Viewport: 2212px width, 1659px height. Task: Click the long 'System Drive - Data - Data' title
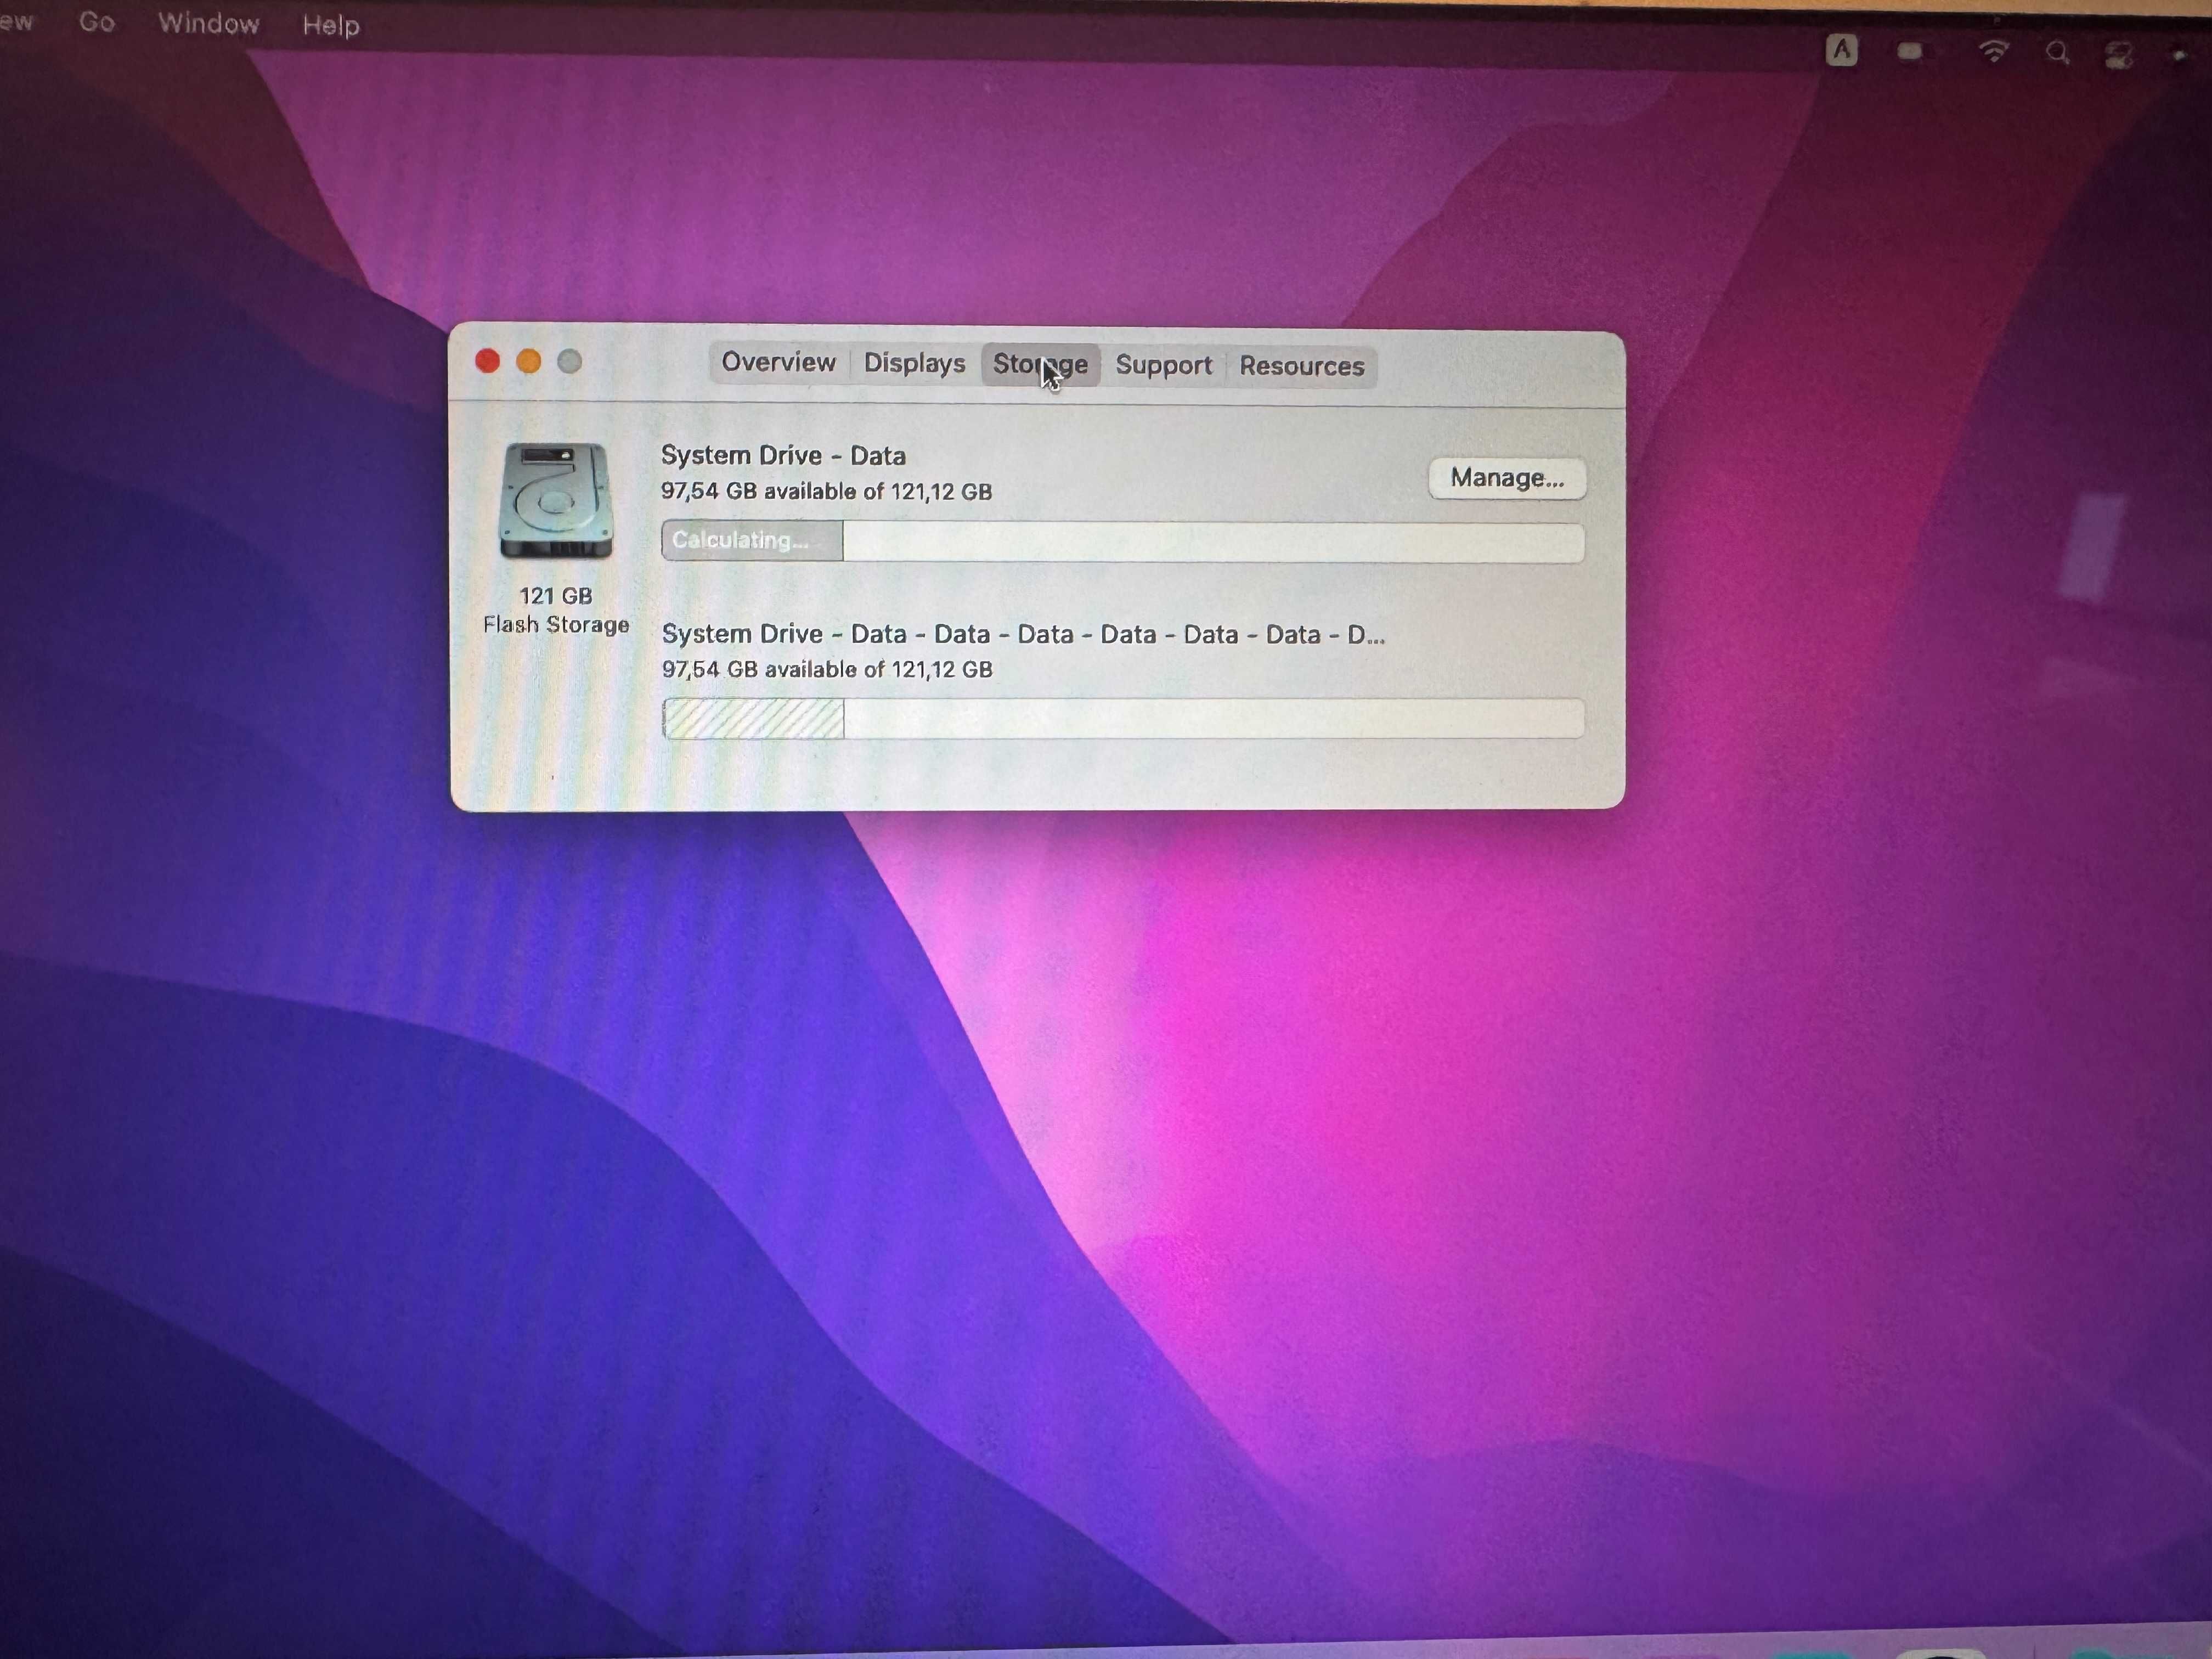(x=1023, y=634)
